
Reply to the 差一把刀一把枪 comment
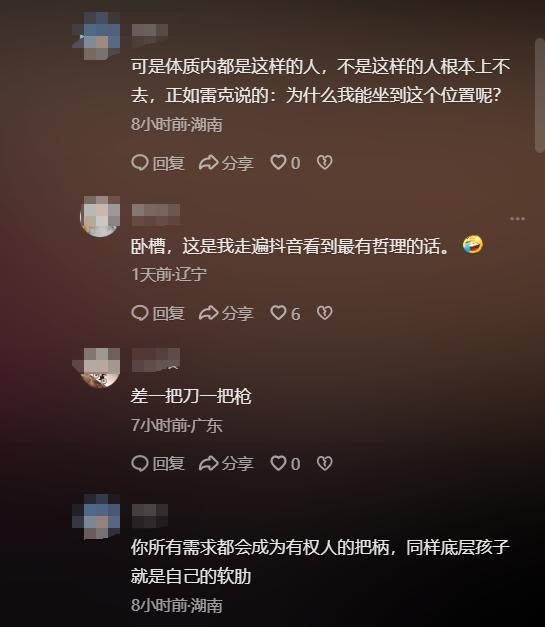click(x=158, y=463)
